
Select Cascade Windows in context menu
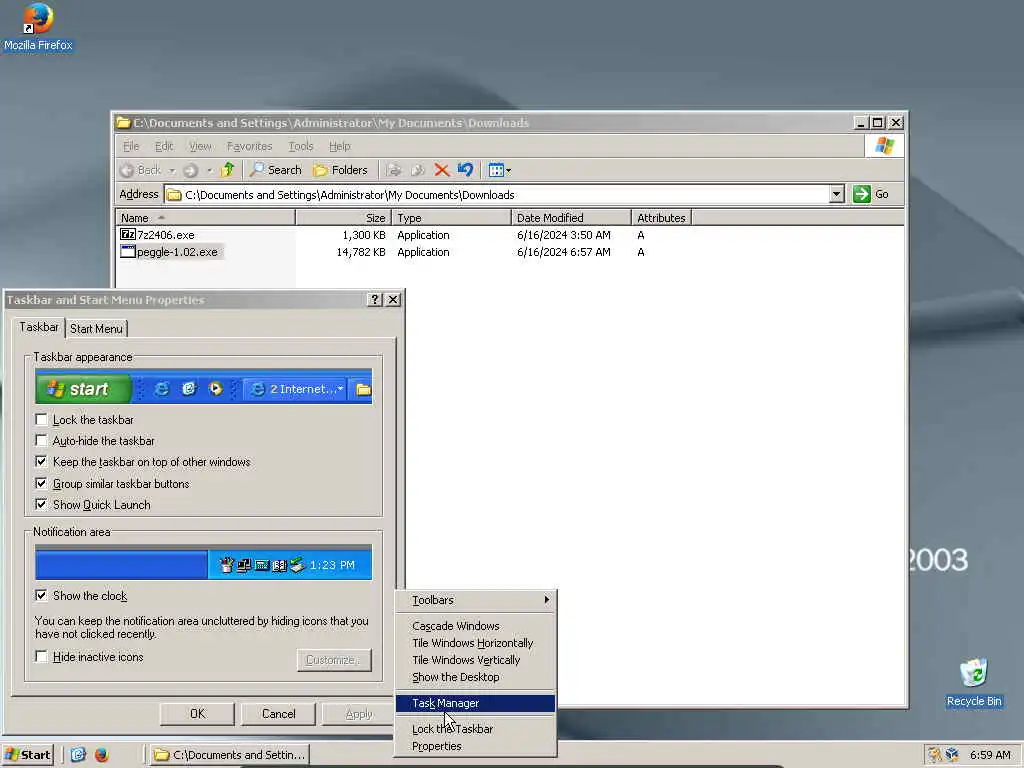click(x=475, y=626)
